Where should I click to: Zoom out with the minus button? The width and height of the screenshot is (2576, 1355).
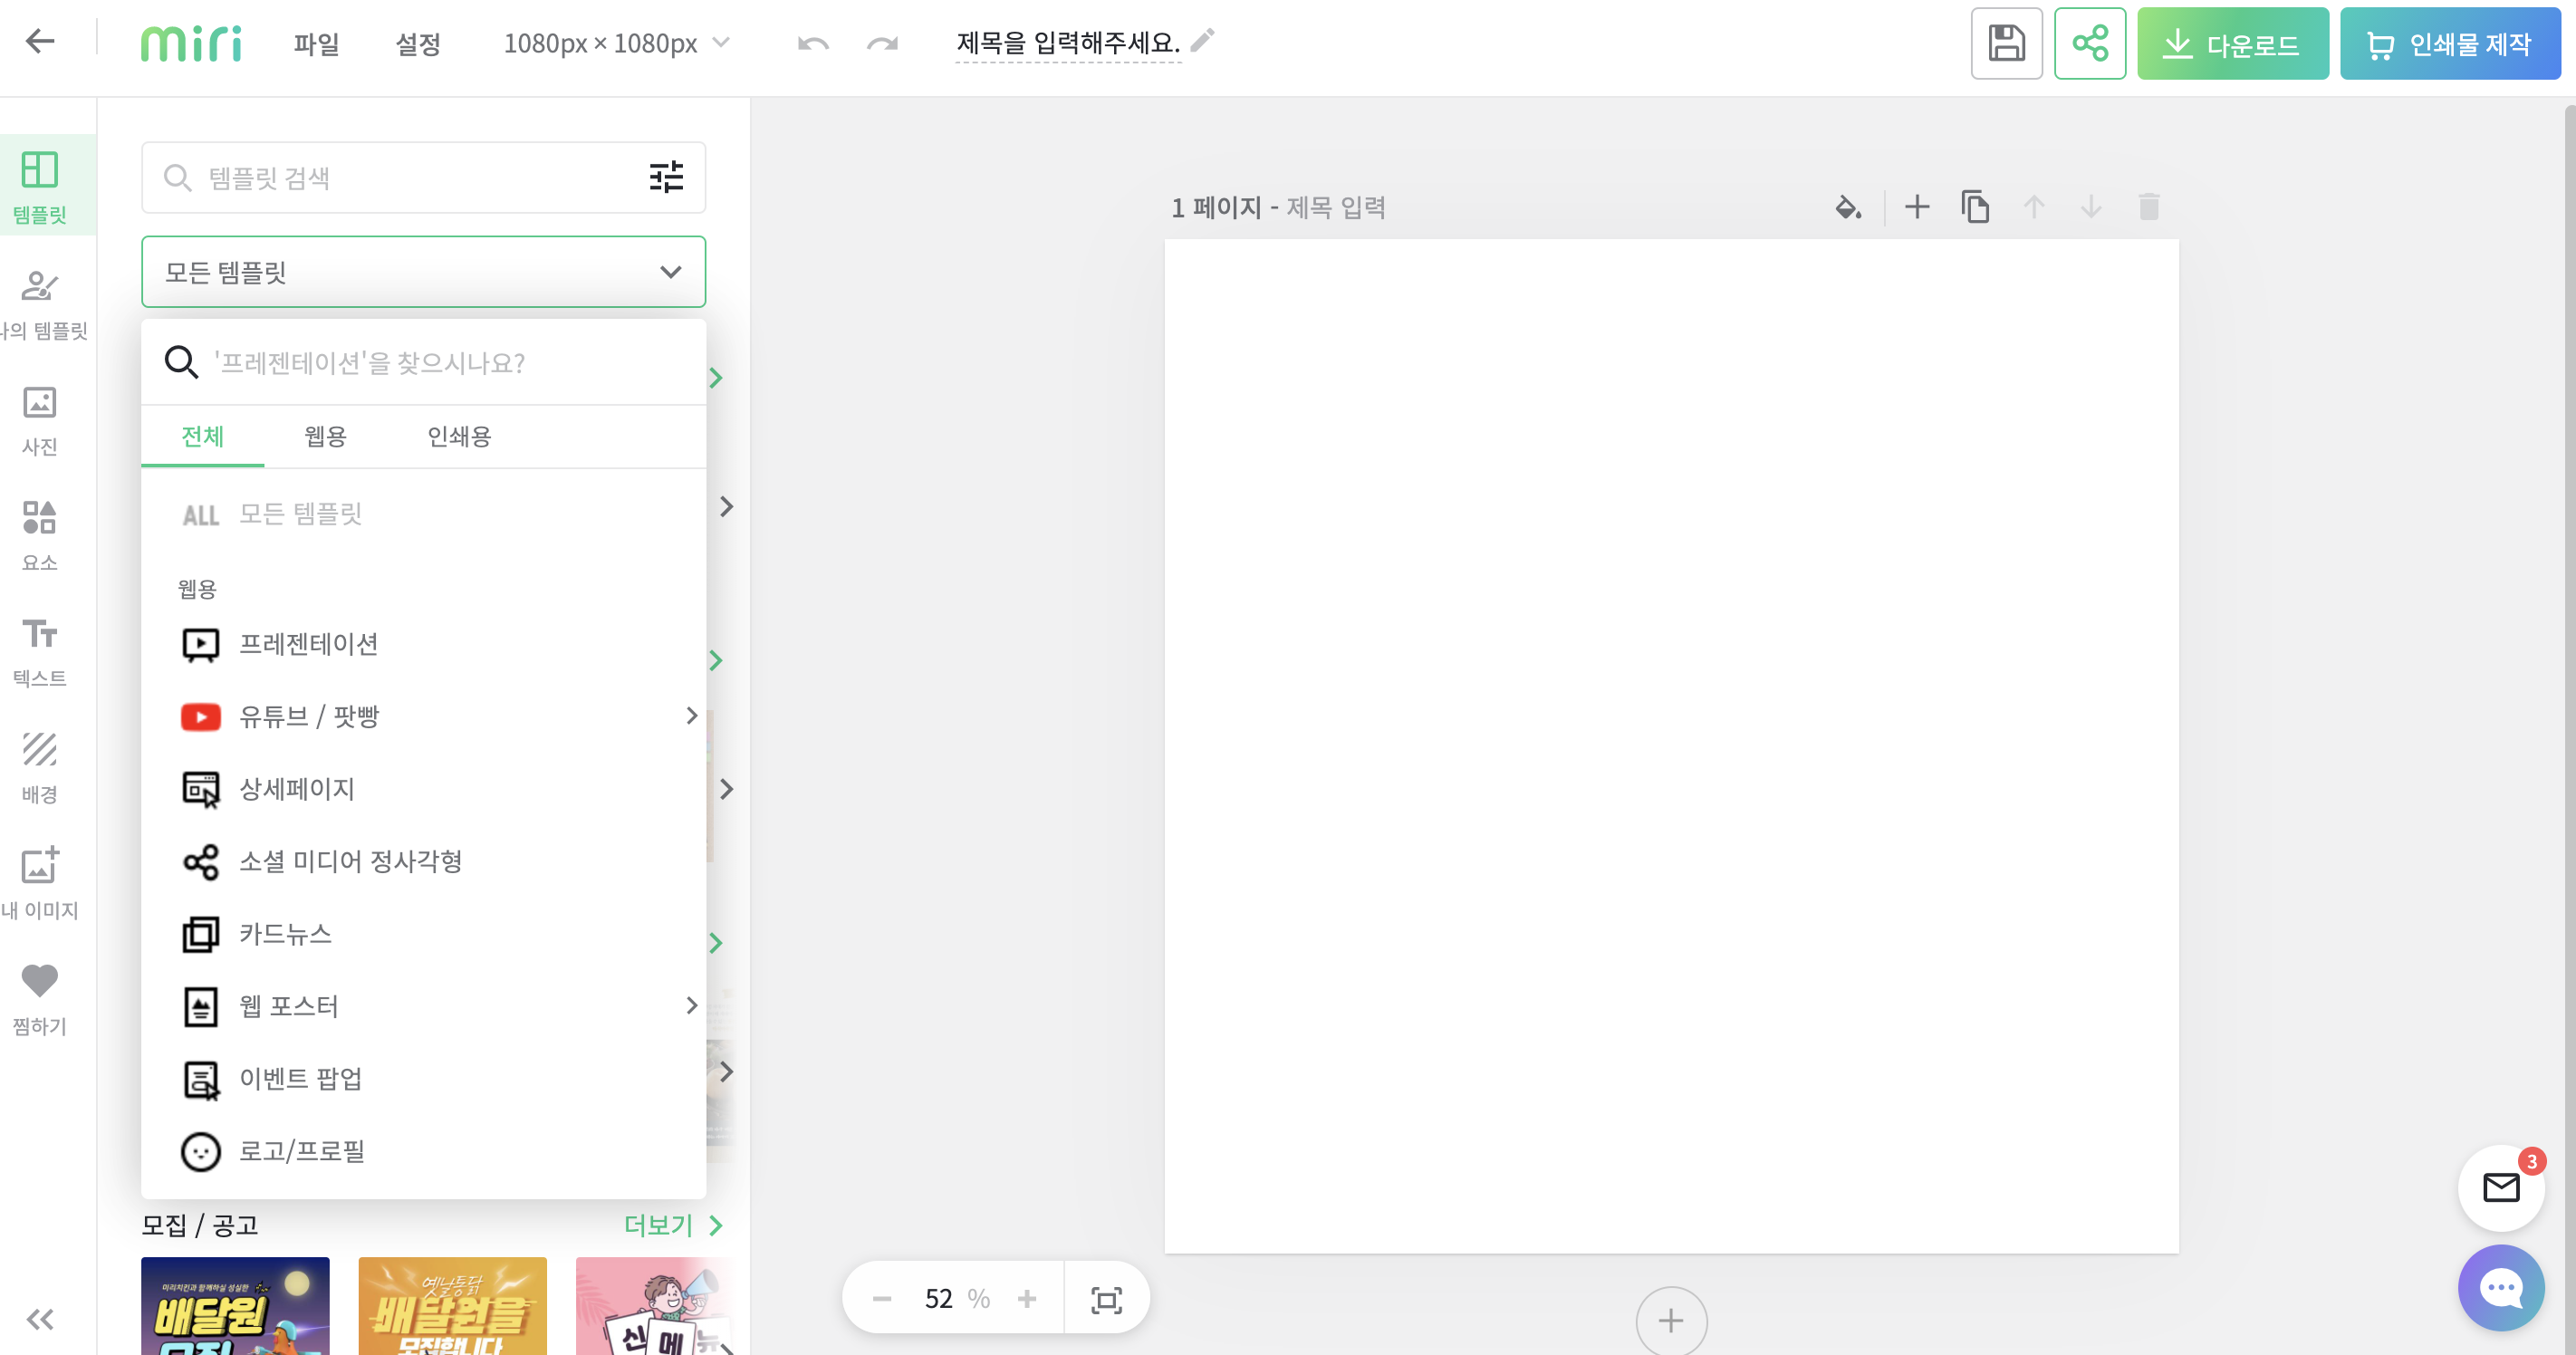coord(881,1299)
